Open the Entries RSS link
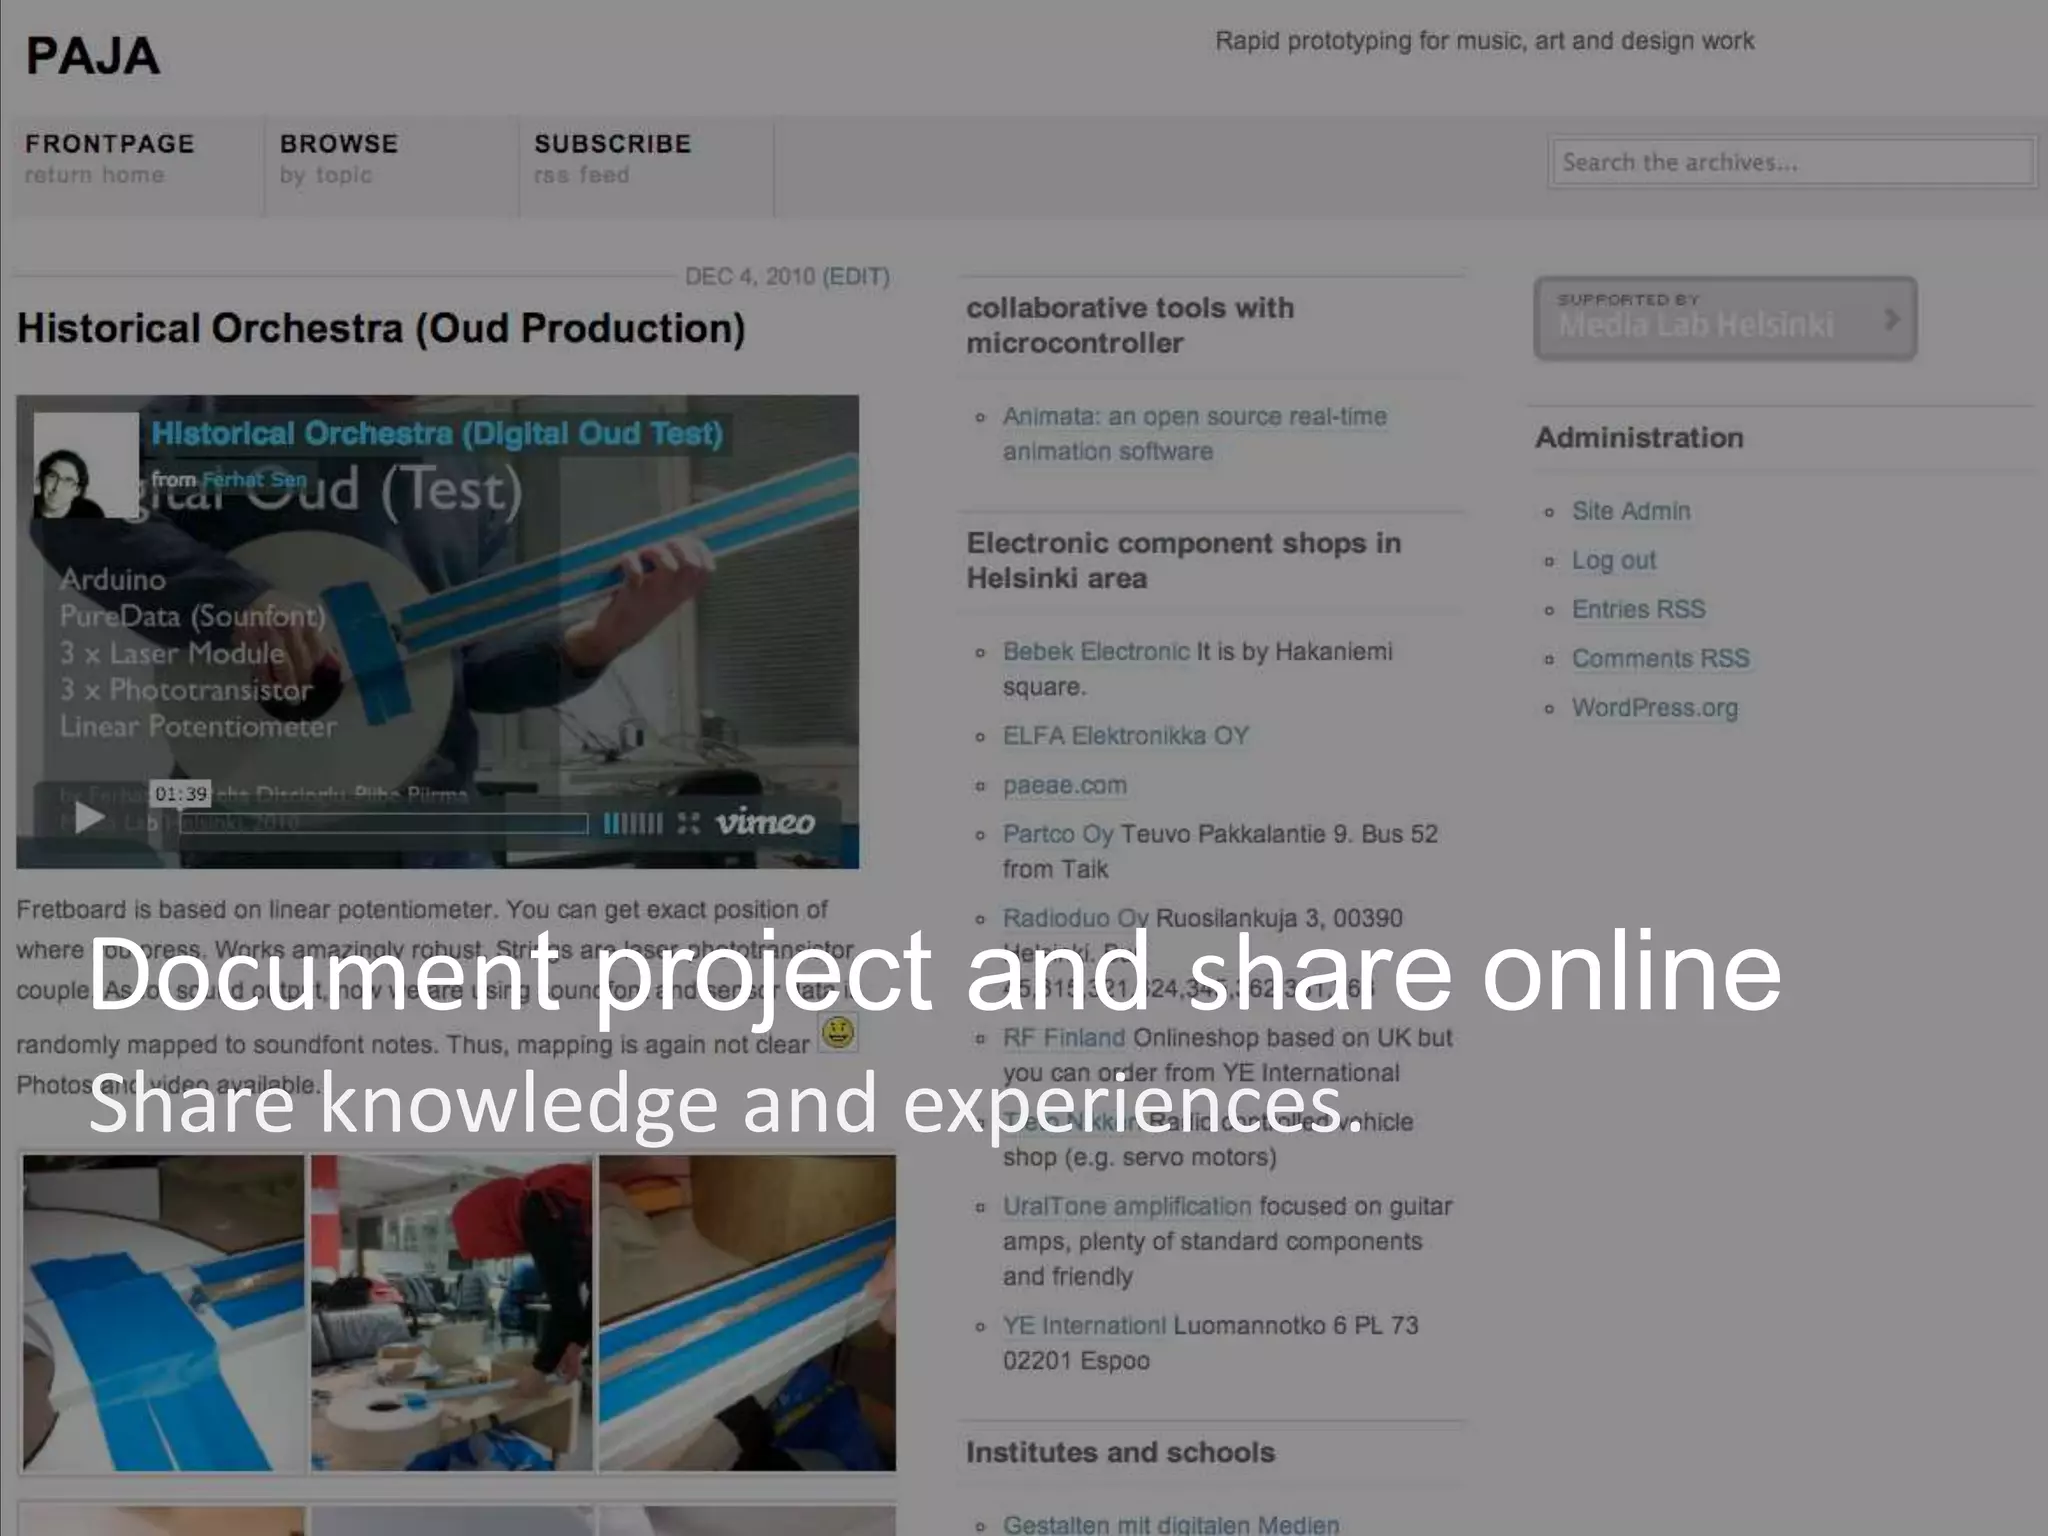 point(1638,609)
